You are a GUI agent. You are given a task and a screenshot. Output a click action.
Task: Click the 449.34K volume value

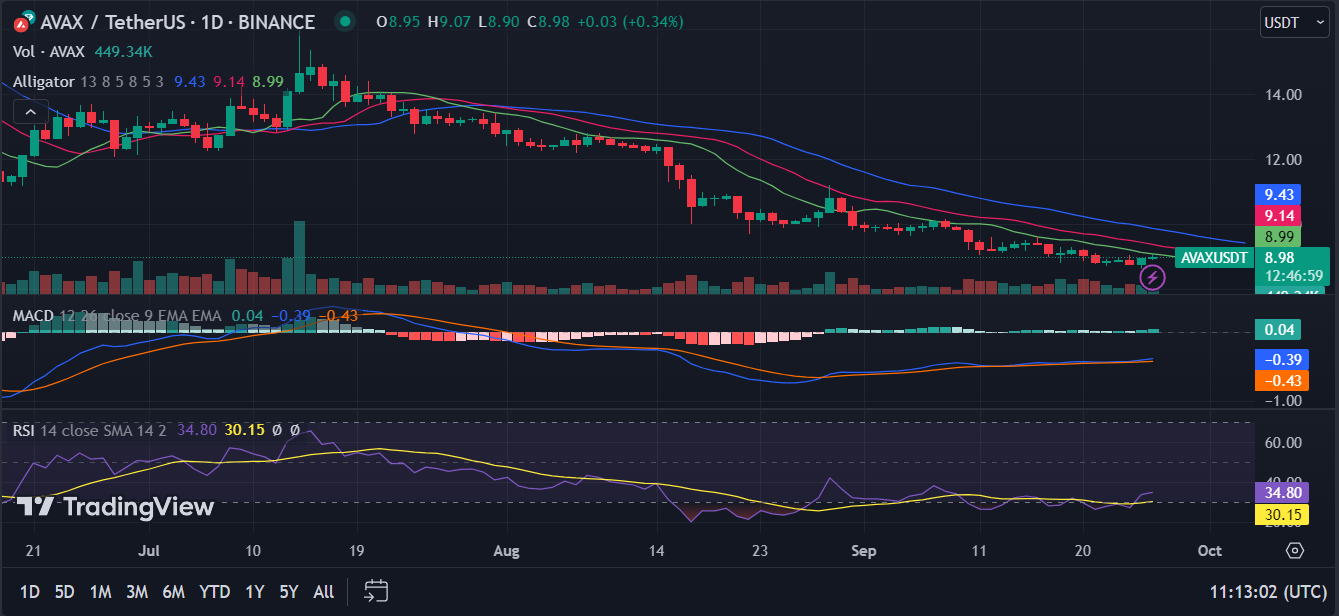124,51
